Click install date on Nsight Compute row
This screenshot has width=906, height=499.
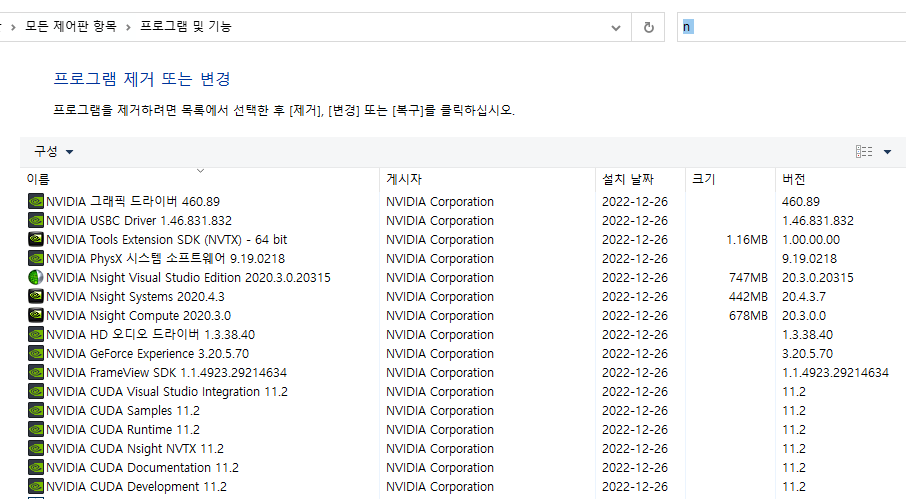pyautogui.click(x=635, y=316)
